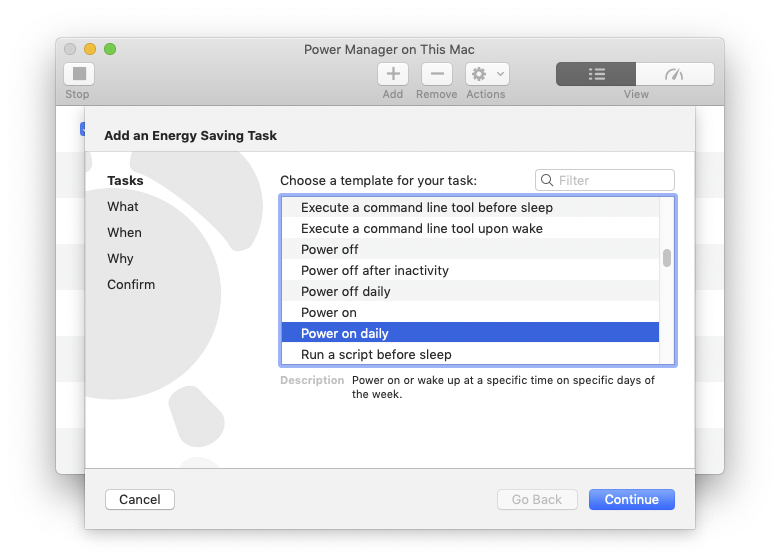
Task: Switch to gauge view in View control
Action: coord(675,74)
